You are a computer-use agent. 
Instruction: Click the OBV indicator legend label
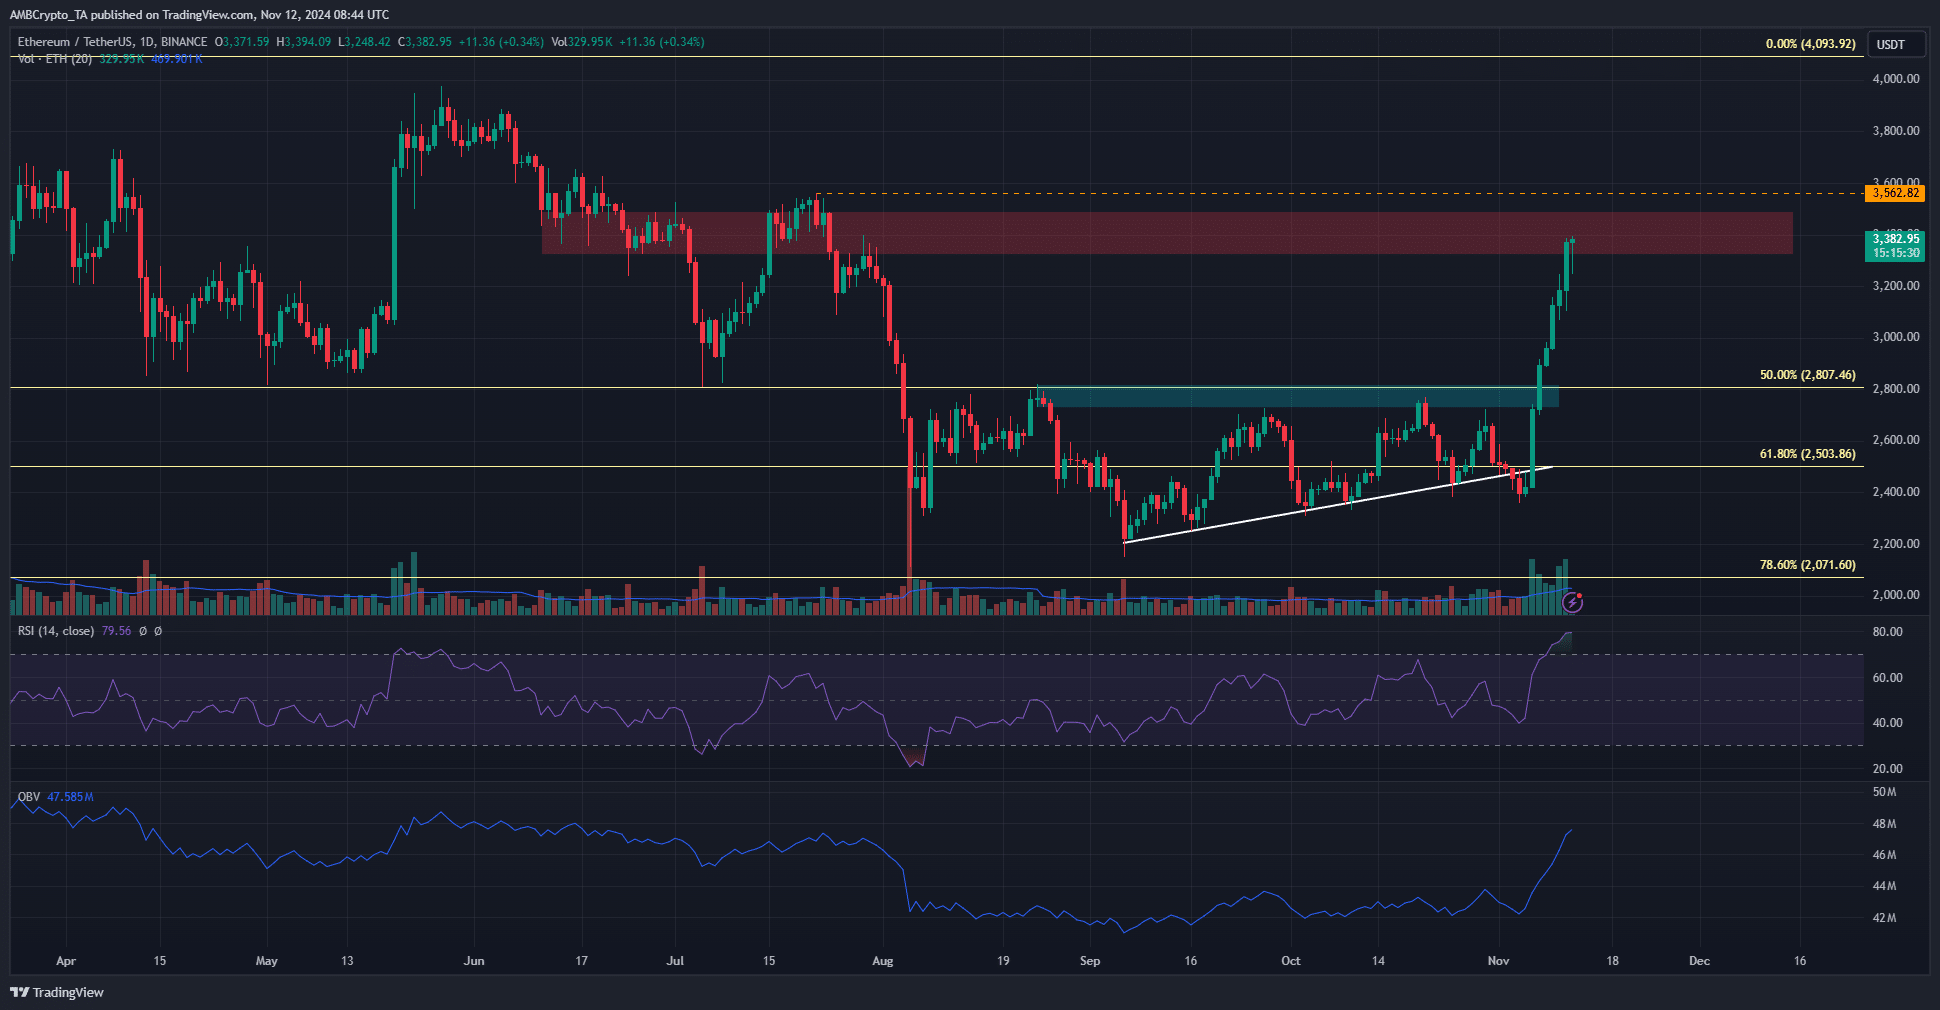[29, 797]
